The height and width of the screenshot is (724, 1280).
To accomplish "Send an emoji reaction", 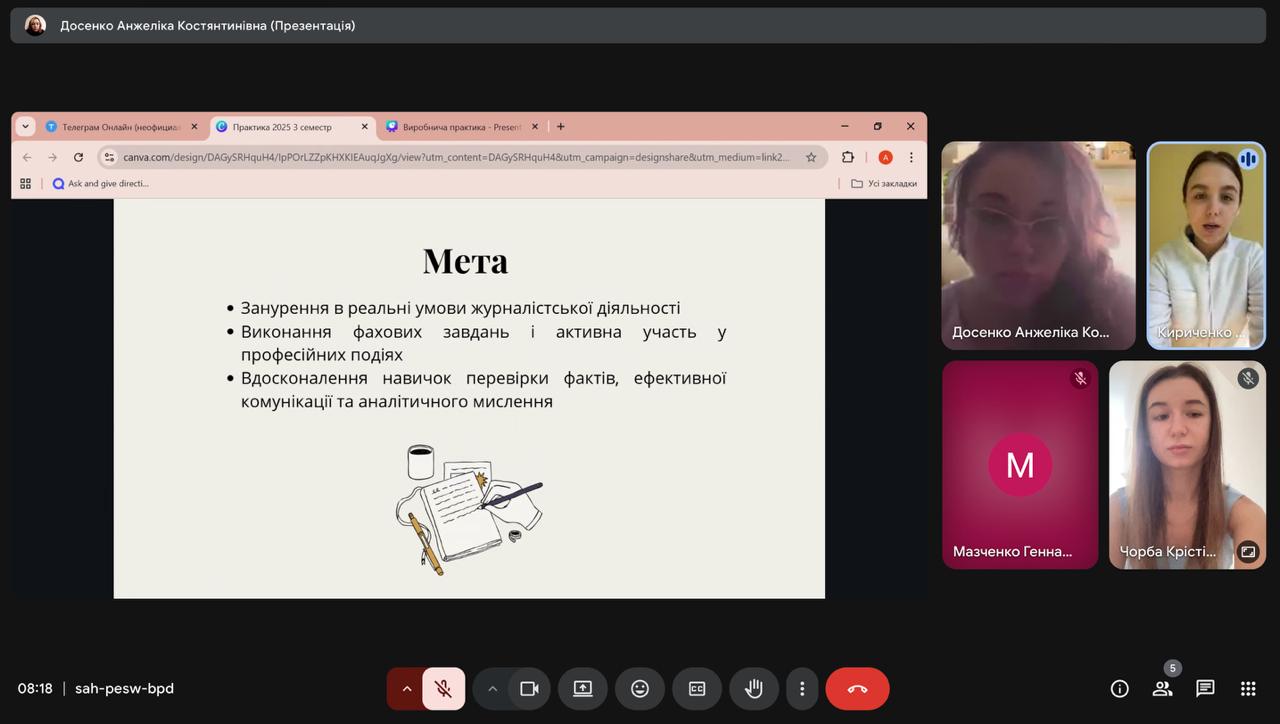I will [x=640, y=689].
